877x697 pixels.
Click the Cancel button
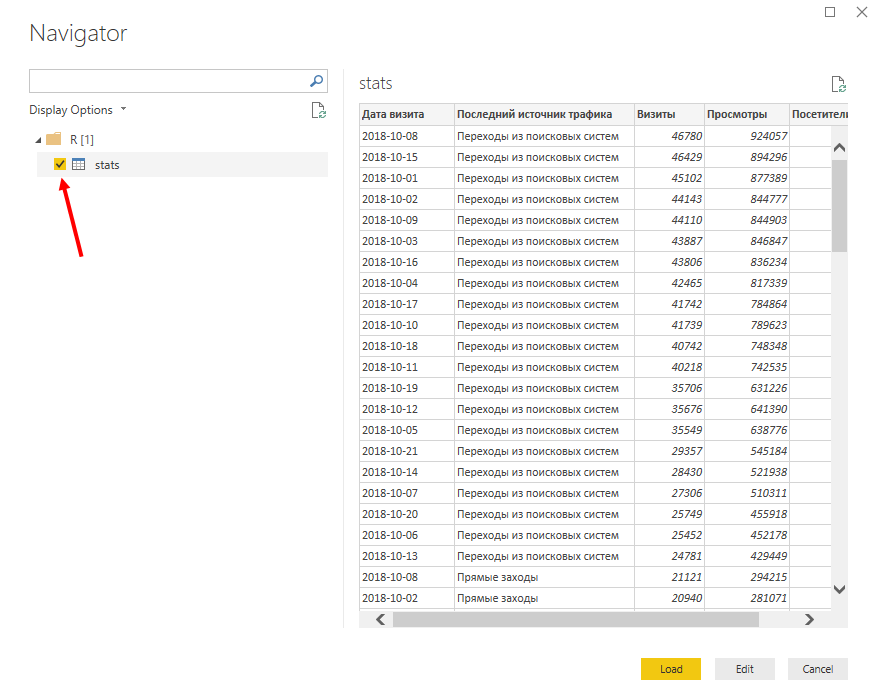817,669
